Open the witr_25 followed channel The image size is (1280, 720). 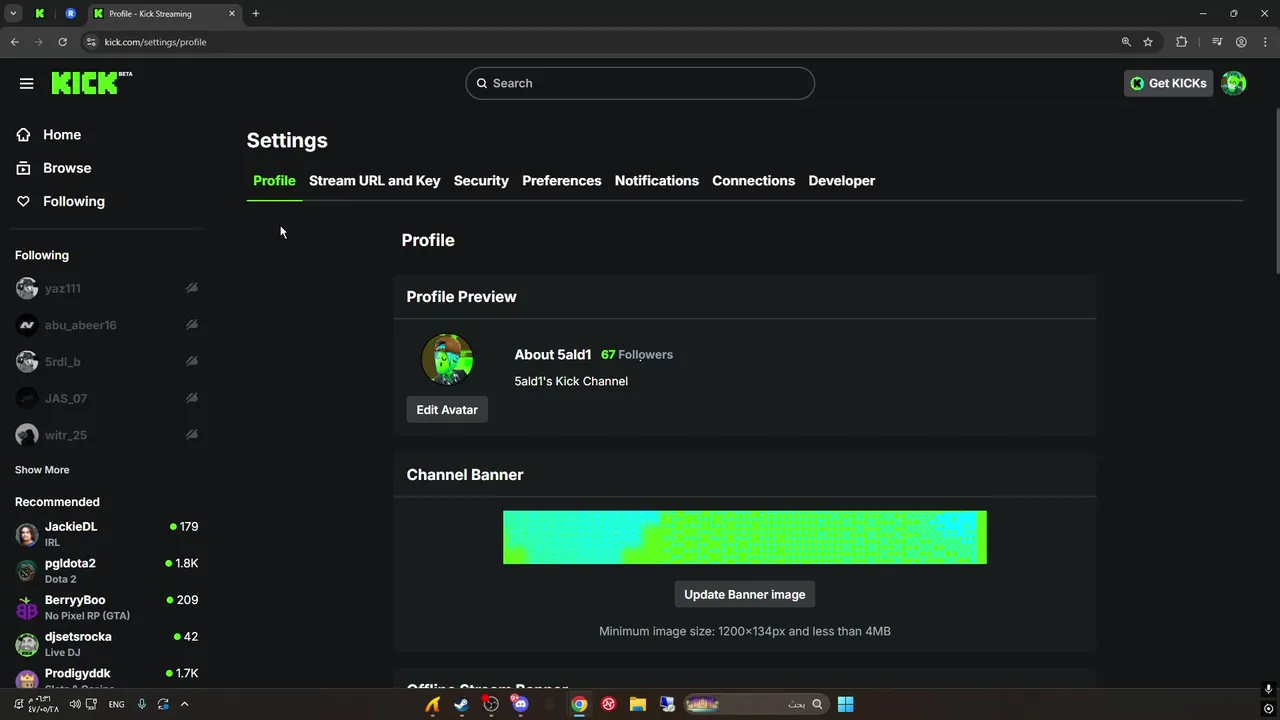(x=106, y=435)
